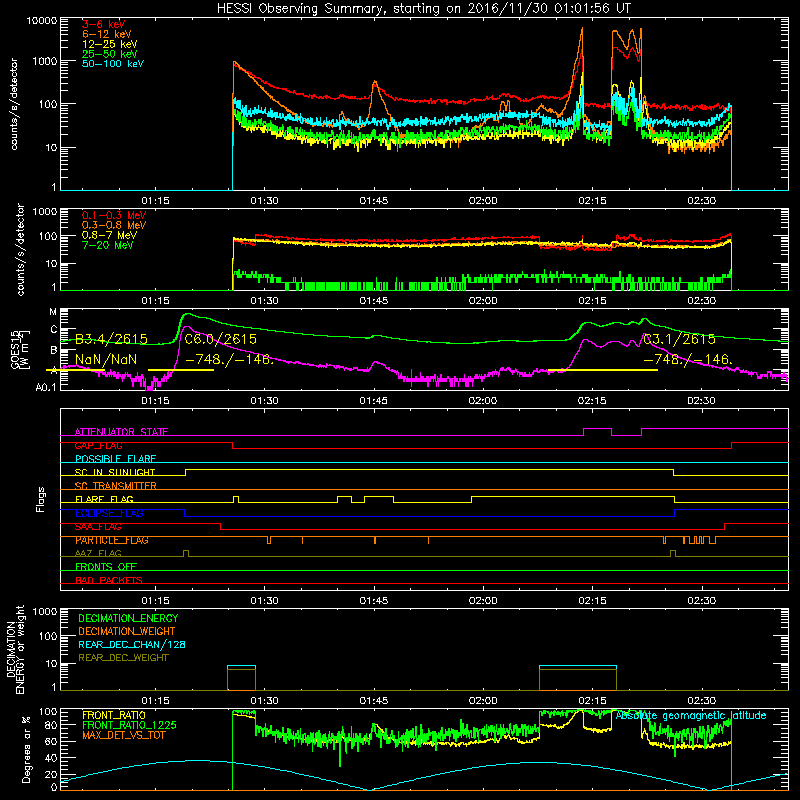This screenshot has height=800, width=800.
Task: Click the REAR_DEC_CHAN/128 legend label
Action: [x=132, y=644]
